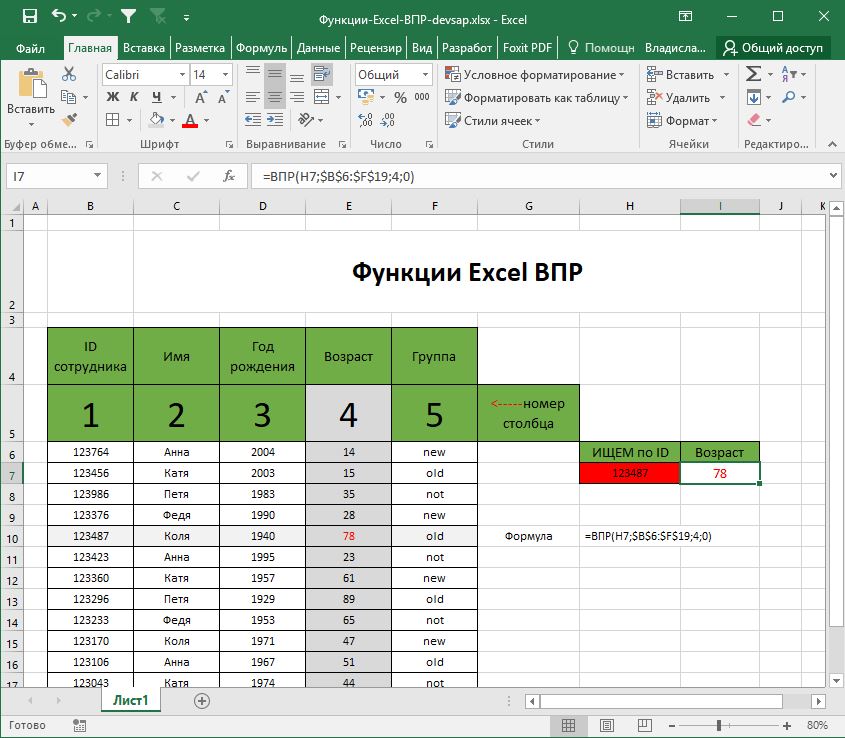Viewport: 845px width, 738px height.
Task: Click the Save icon in quick access toolbar
Action: 30,17
